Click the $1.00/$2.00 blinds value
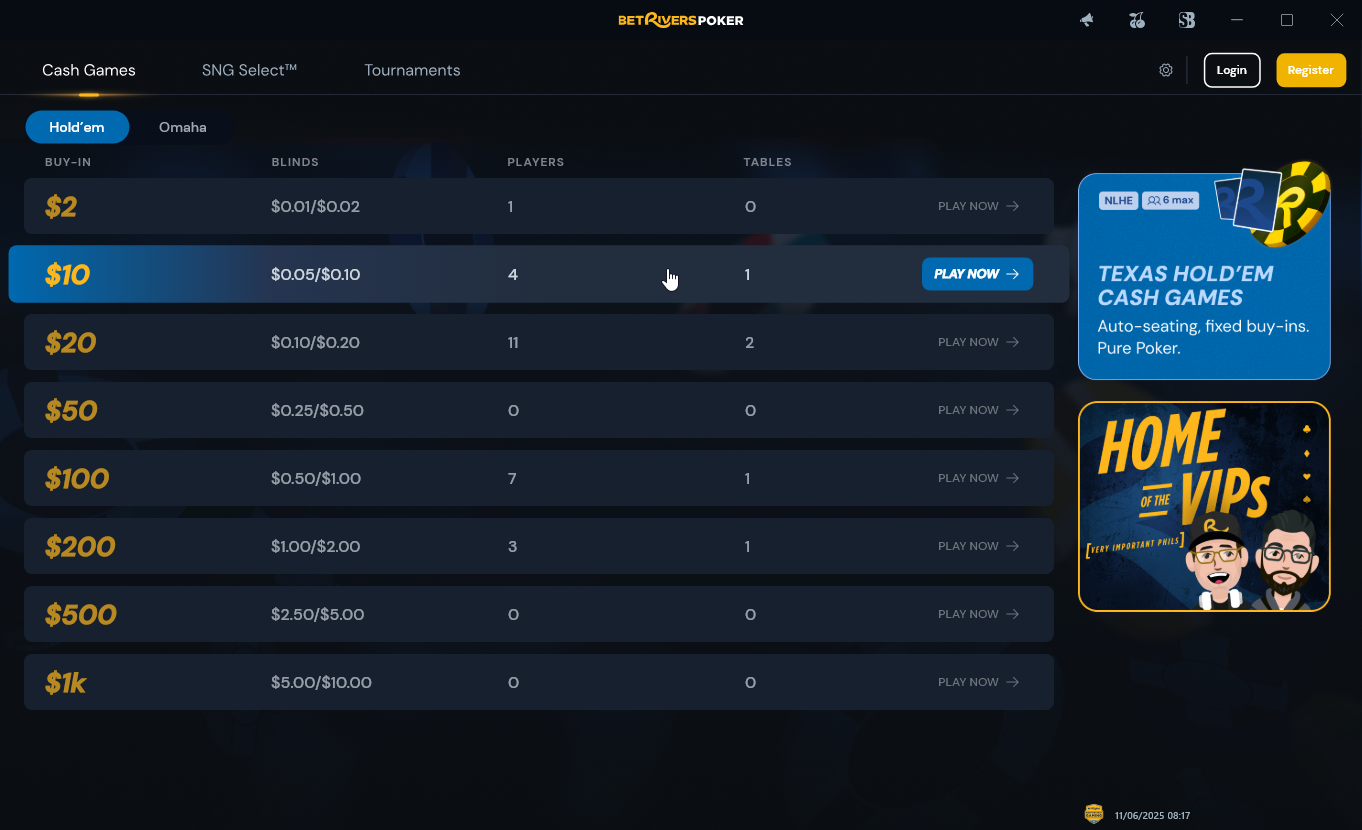 tap(315, 547)
